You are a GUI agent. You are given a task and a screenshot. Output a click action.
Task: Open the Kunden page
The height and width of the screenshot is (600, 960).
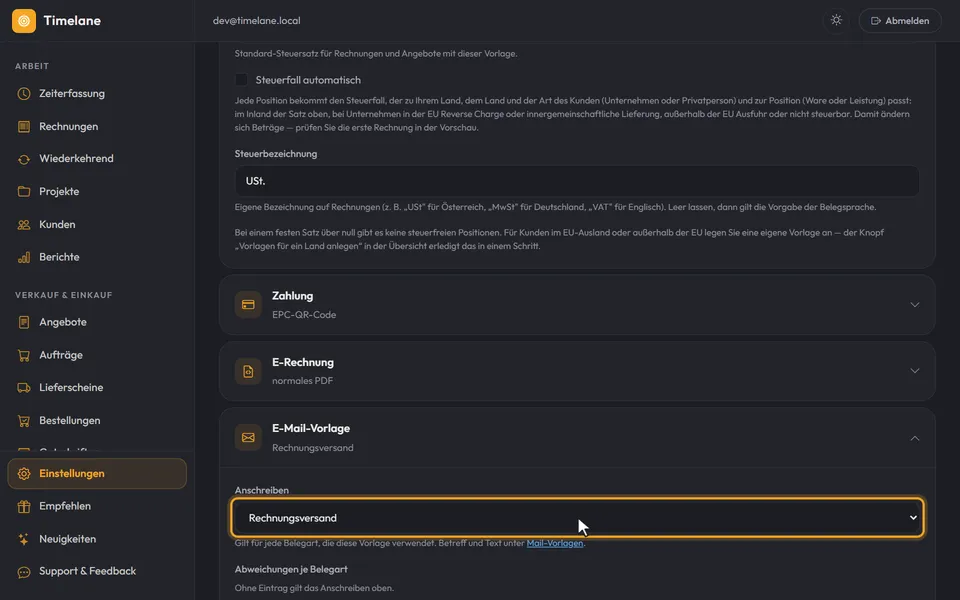[97, 225]
